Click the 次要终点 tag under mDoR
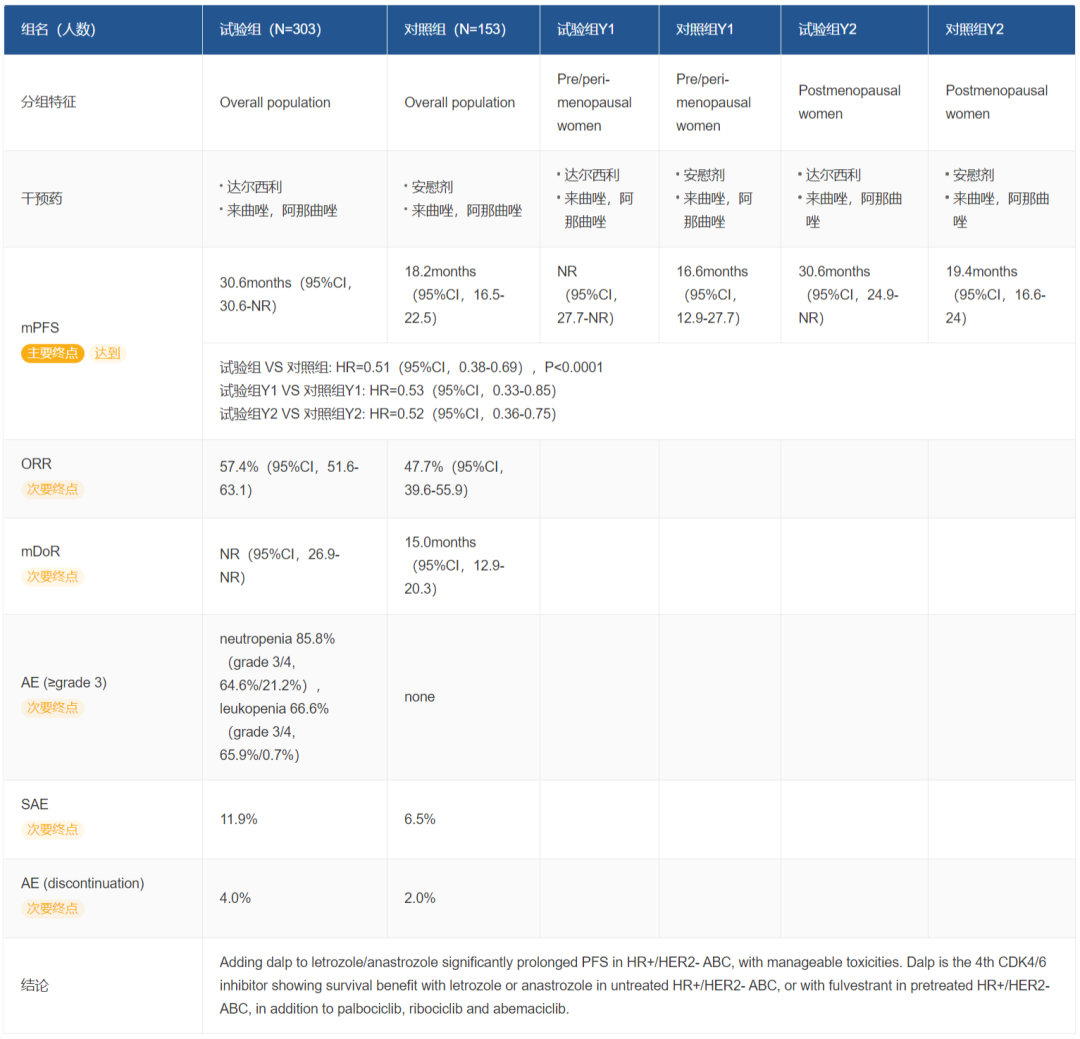Viewport: 1080px width, 1039px height. tap(52, 576)
